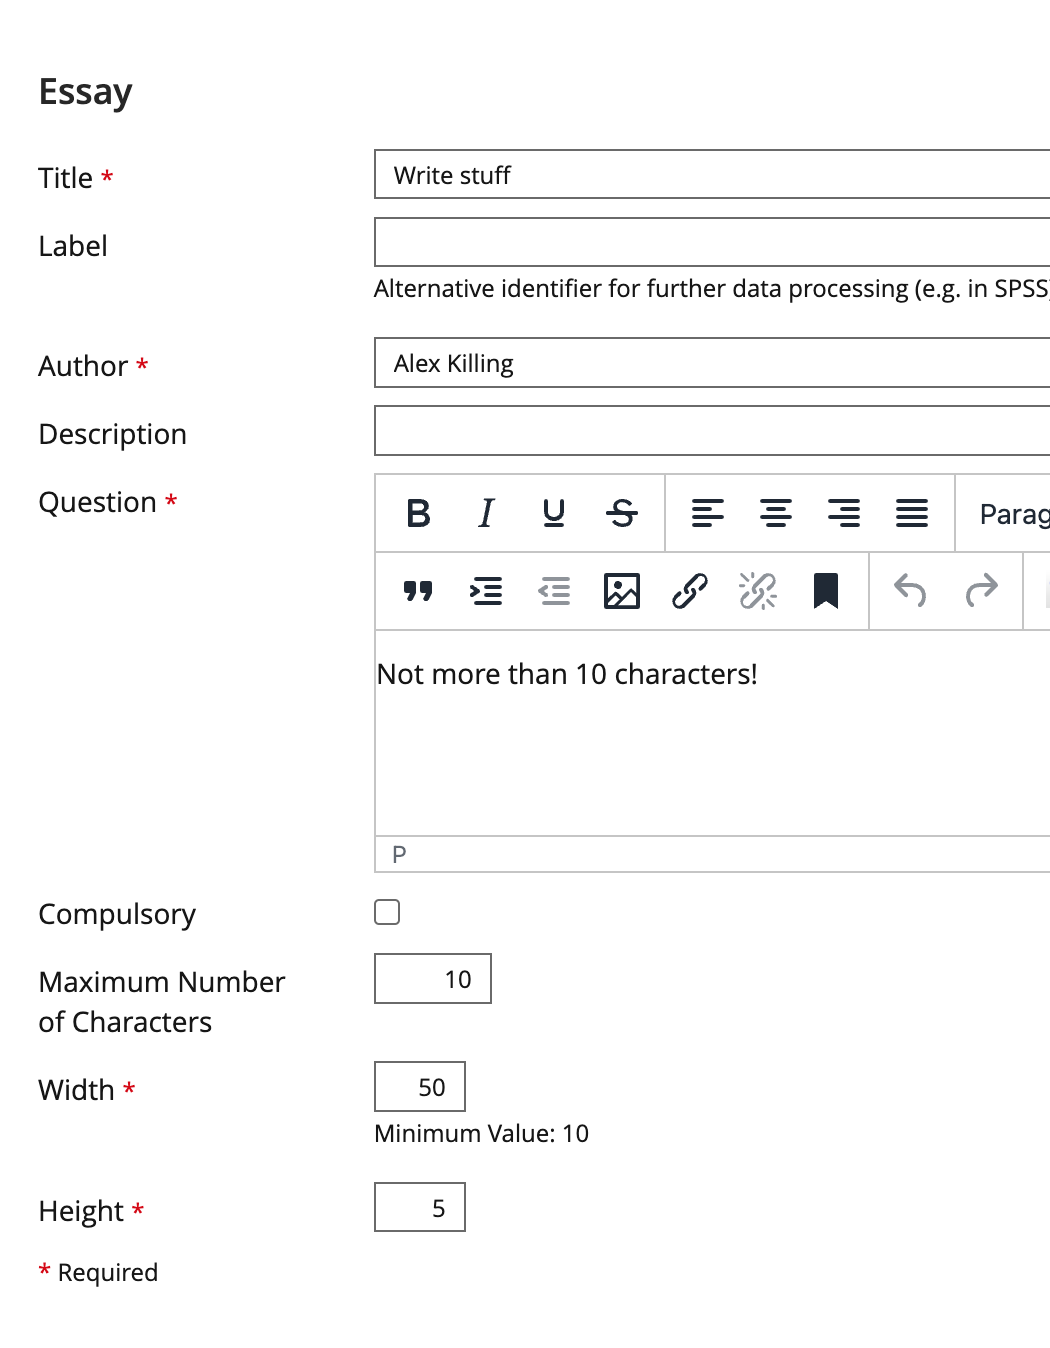Align text to the left

coord(708,513)
